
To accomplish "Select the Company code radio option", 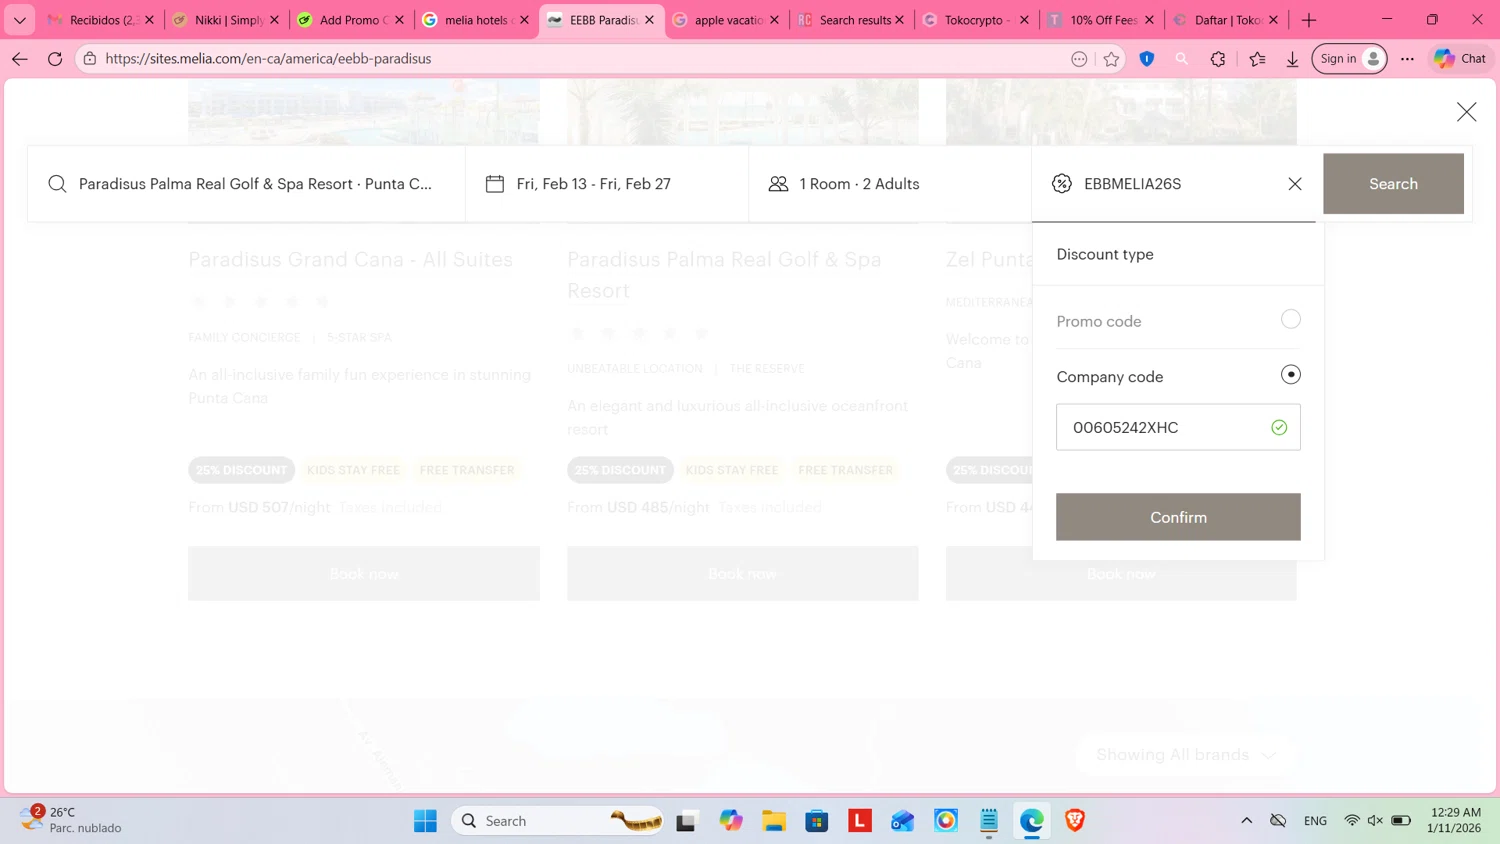I will point(1291,375).
